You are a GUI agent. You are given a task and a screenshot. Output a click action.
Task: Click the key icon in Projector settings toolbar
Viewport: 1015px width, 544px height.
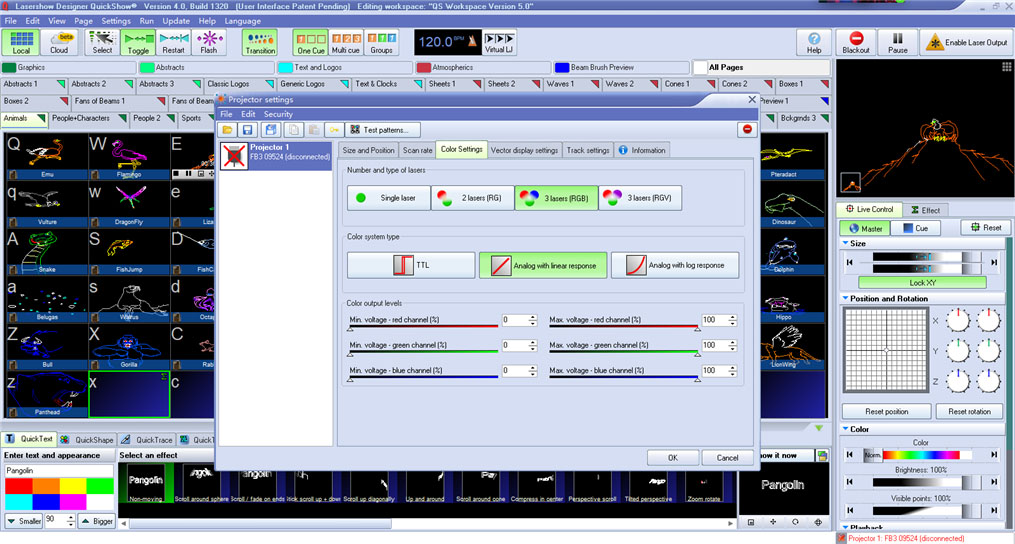[333, 130]
